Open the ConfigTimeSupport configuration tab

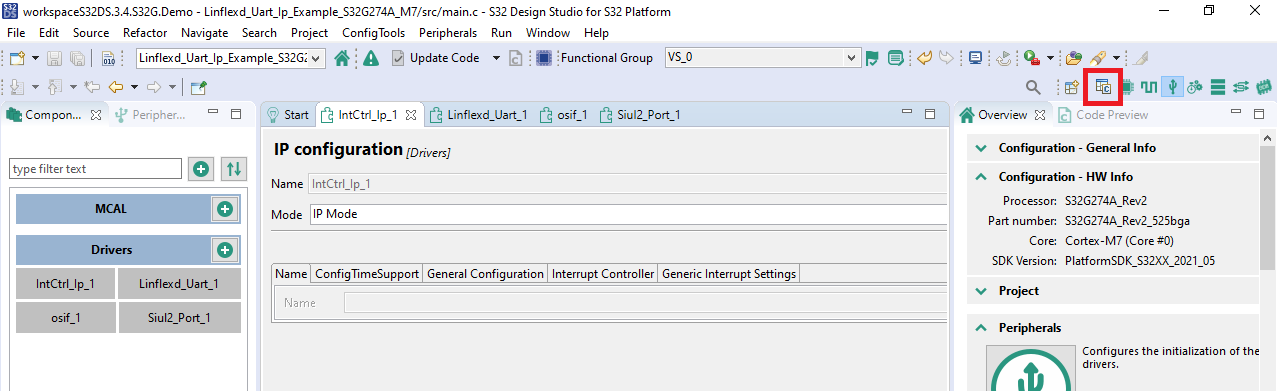[x=367, y=274]
